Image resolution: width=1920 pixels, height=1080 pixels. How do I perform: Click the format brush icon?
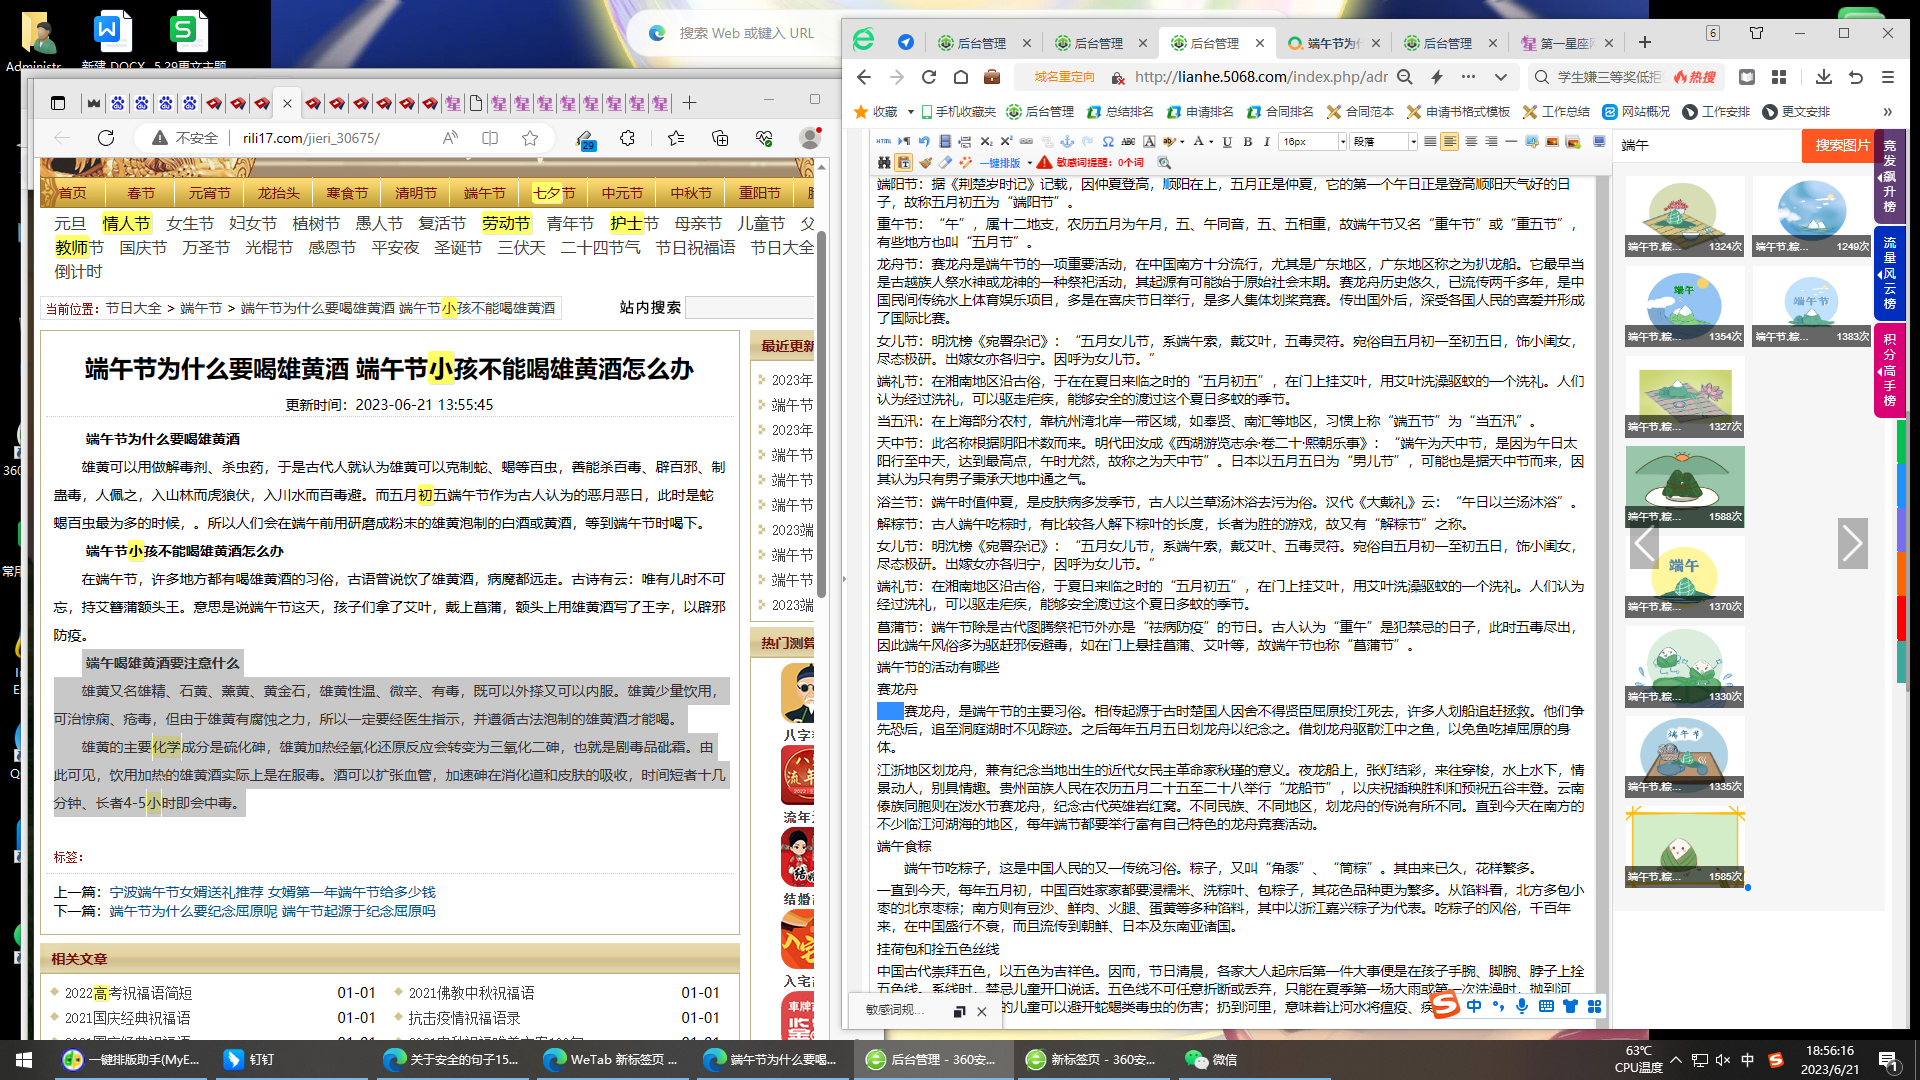pyautogui.click(x=926, y=163)
